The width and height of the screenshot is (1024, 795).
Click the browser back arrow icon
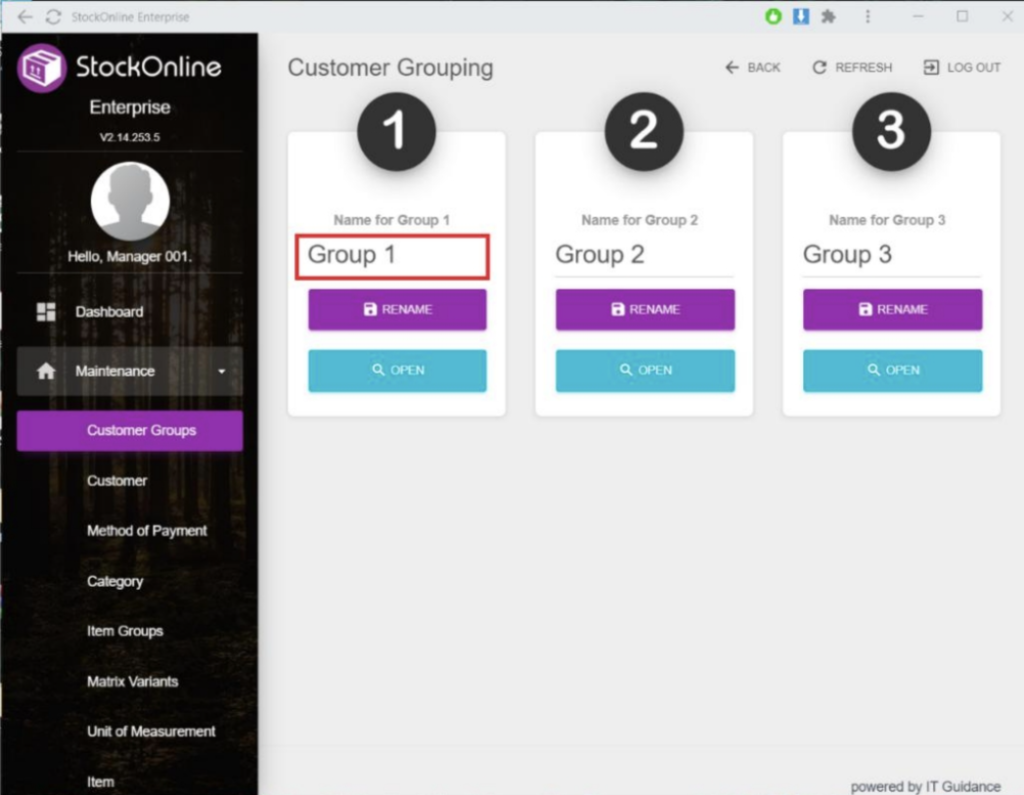25,17
